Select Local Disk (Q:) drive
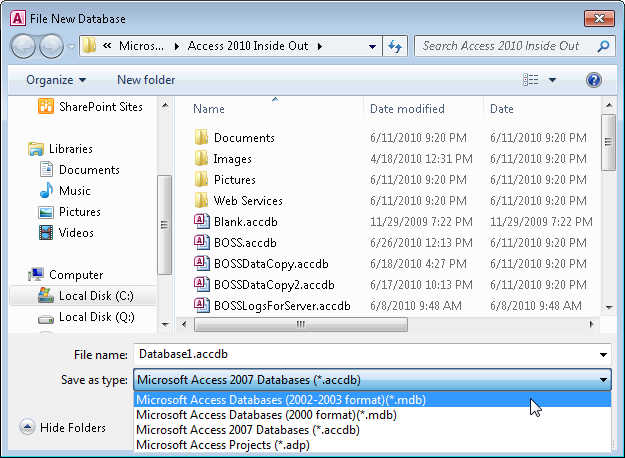This screenshot has height=458, width=625. point(86,317)
